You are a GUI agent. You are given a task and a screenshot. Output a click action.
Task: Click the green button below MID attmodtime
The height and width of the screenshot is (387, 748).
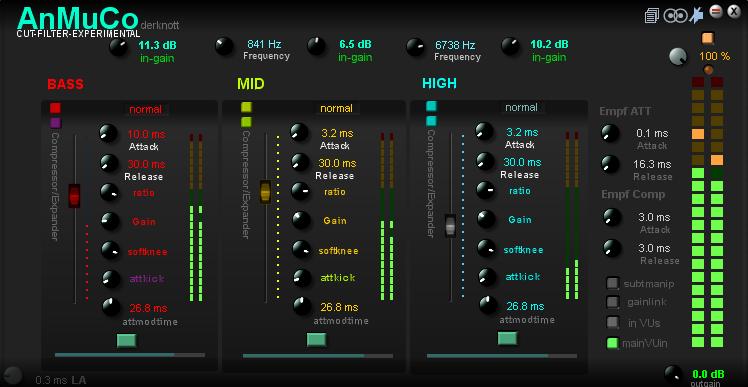point(316,339)
